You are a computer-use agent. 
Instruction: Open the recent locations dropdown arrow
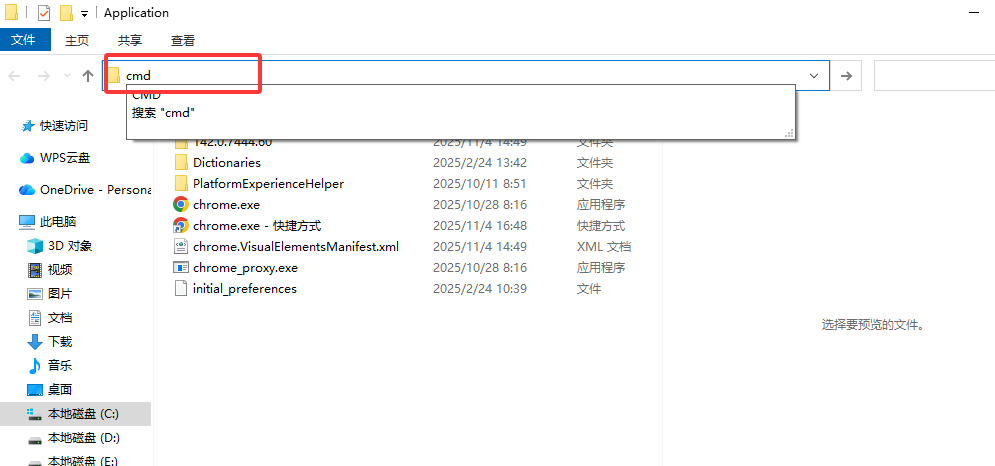tap(67, 76)
